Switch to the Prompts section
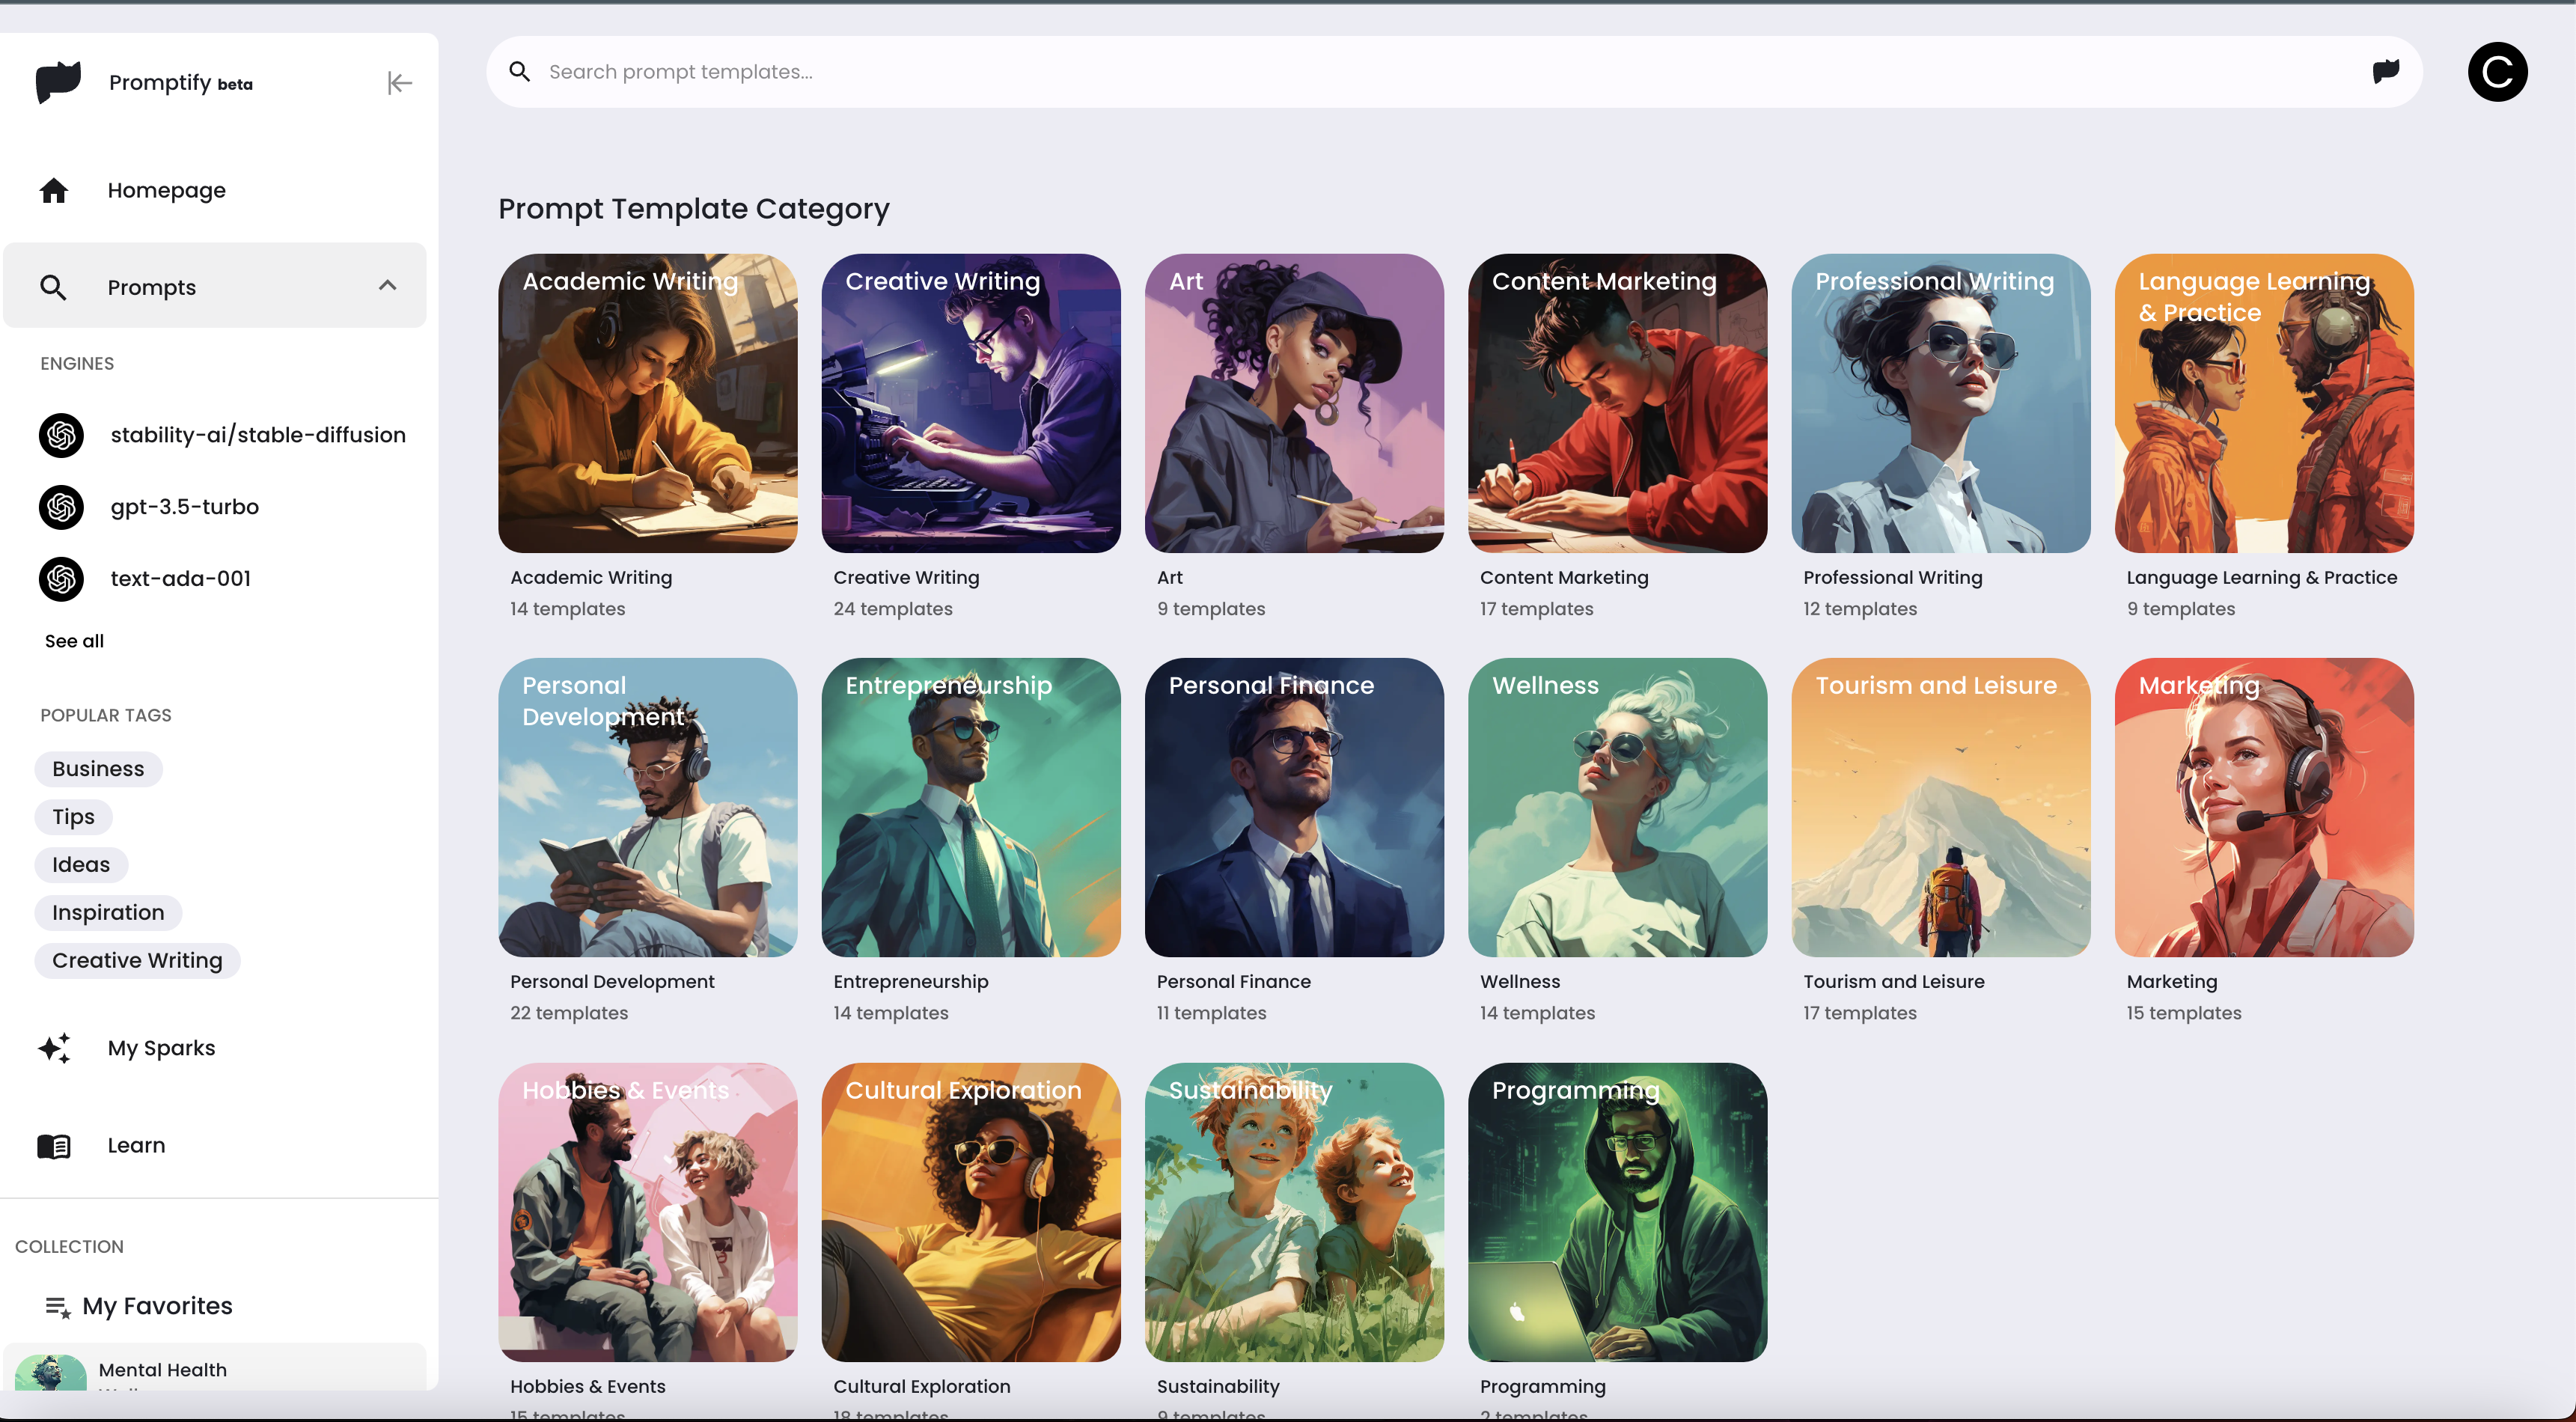Viewport: 2576px width, 1422px height. [x=152, y=287]
